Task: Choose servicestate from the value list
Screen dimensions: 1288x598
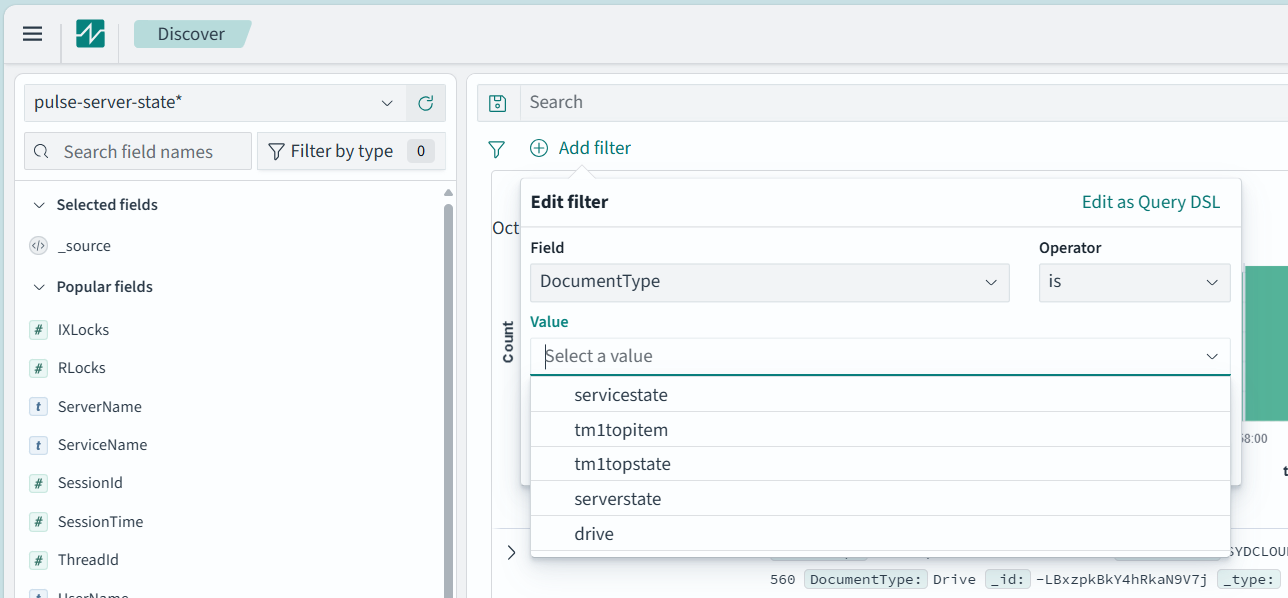Action: coord(880,395)
